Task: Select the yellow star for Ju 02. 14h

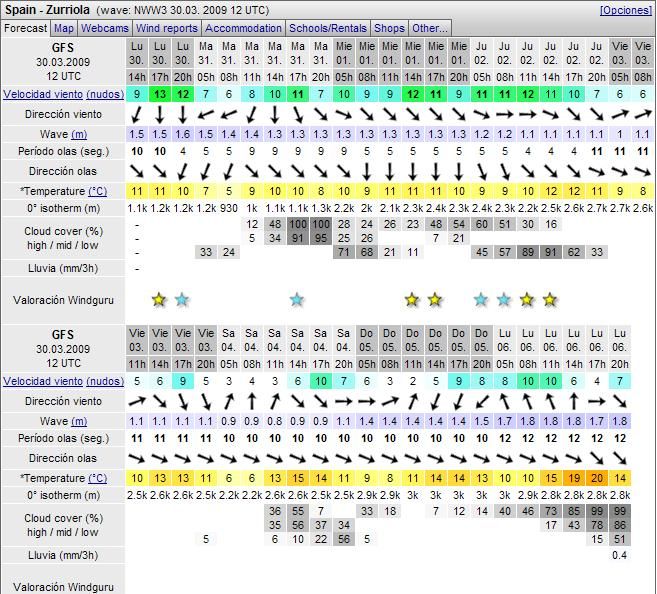Action: tap(550, 300)
